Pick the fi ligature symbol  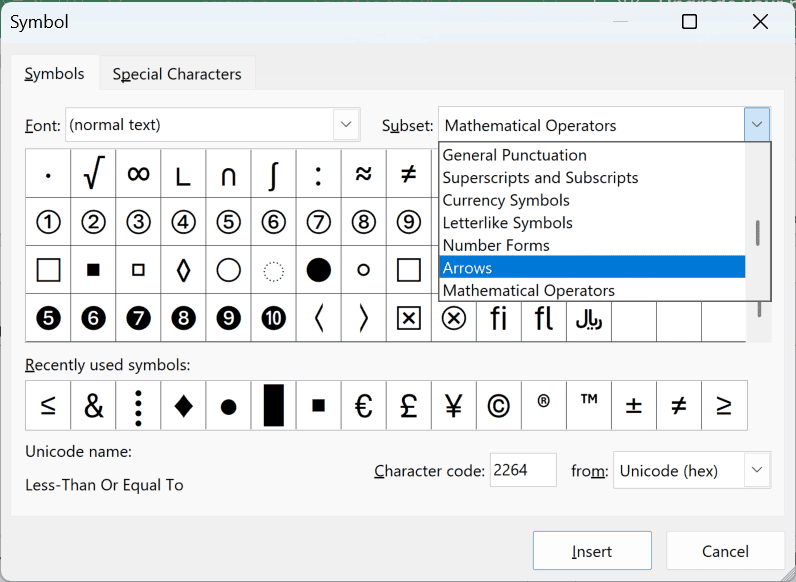pos(499,318)
